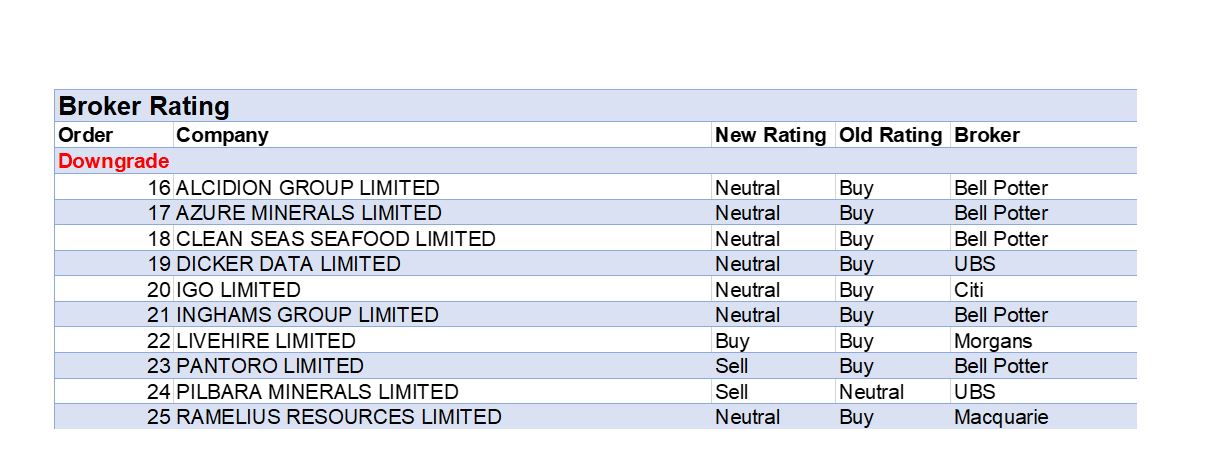The image size is (1223, 459).
Task: Click the PANTORO LIMITED cell
Action: tap(270, 366)
